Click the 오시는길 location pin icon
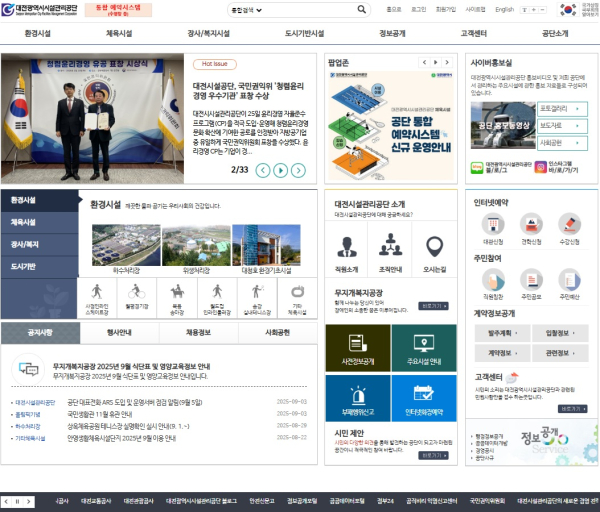Viewport: 600px width, 512px height. pyautogui.click(x=435, y=247)
